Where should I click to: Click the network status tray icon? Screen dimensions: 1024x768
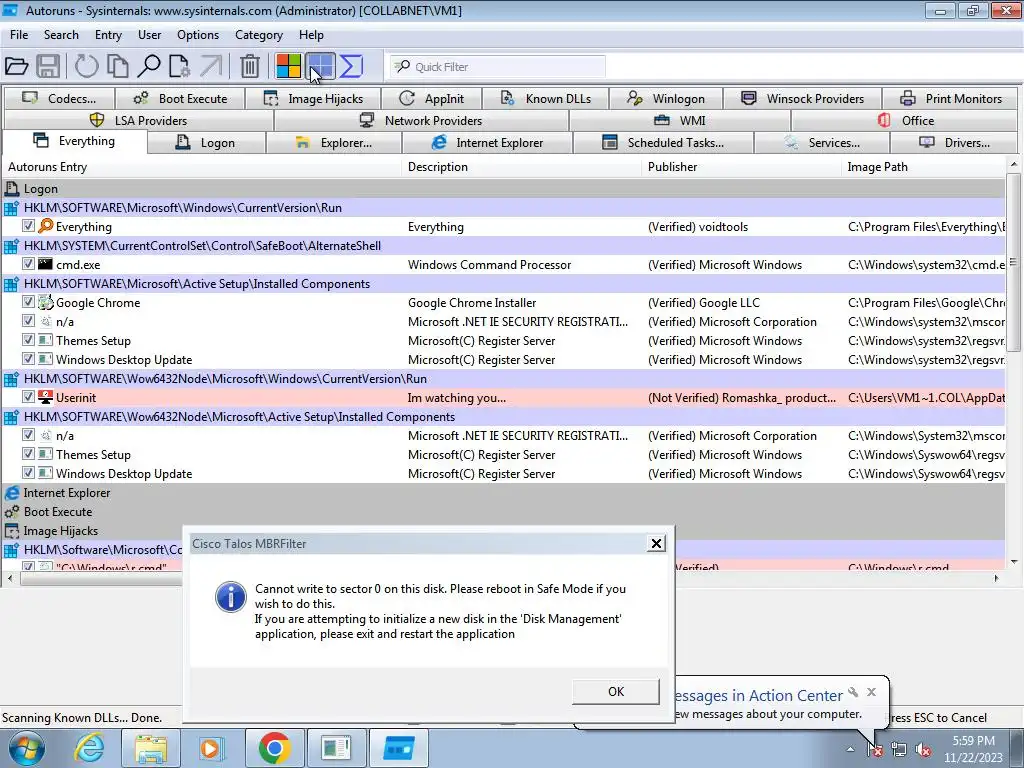899,750
